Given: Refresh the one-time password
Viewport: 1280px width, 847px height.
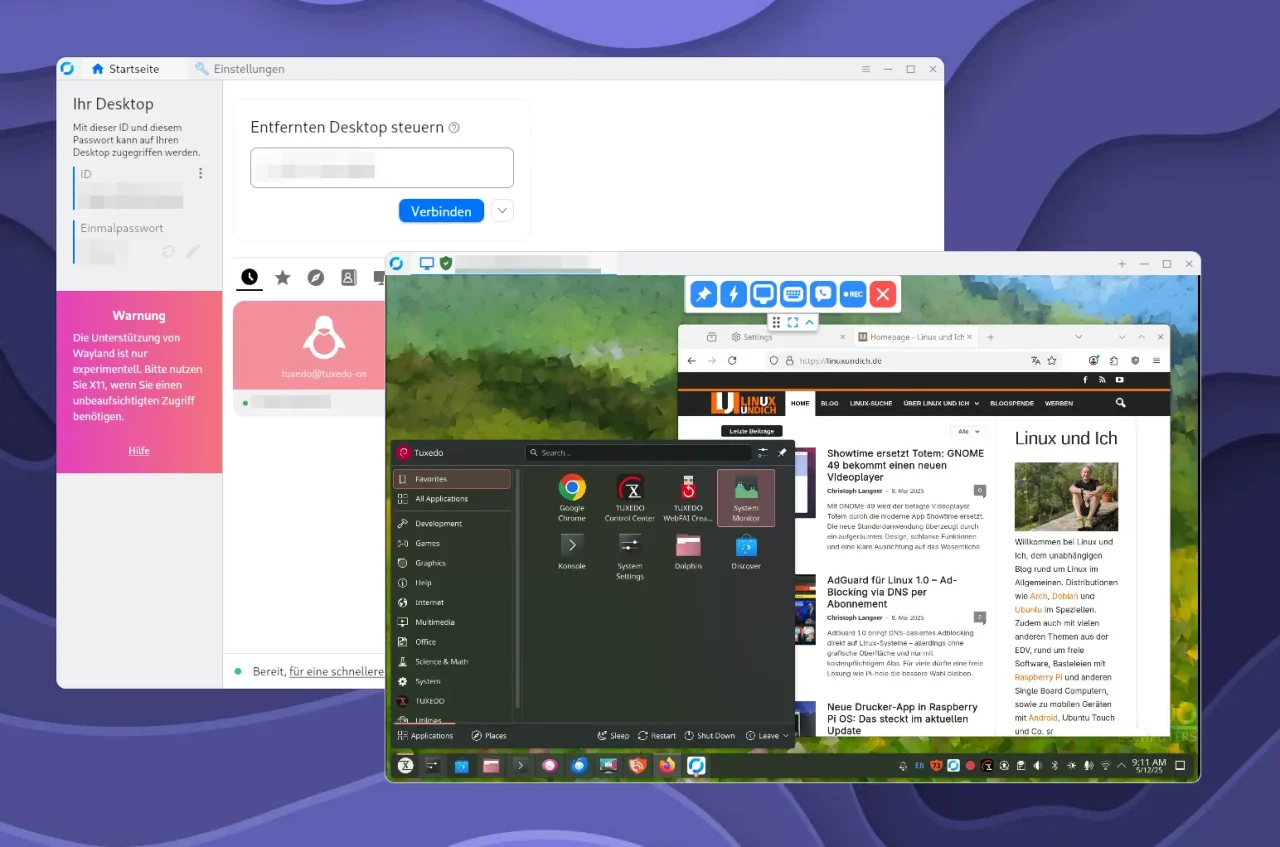Looking at the screenshot, I should [169, 251].
